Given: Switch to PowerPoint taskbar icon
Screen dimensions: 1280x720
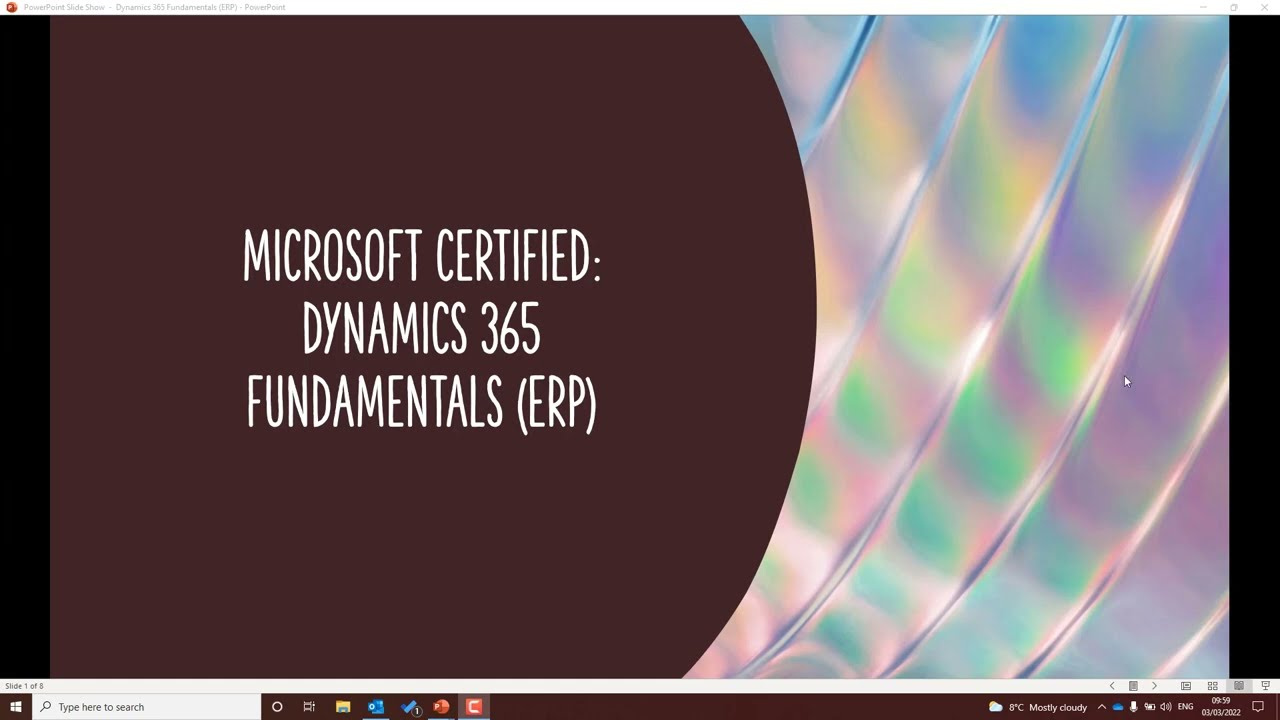Looking at the screenshot, I should tap(441, 707).
